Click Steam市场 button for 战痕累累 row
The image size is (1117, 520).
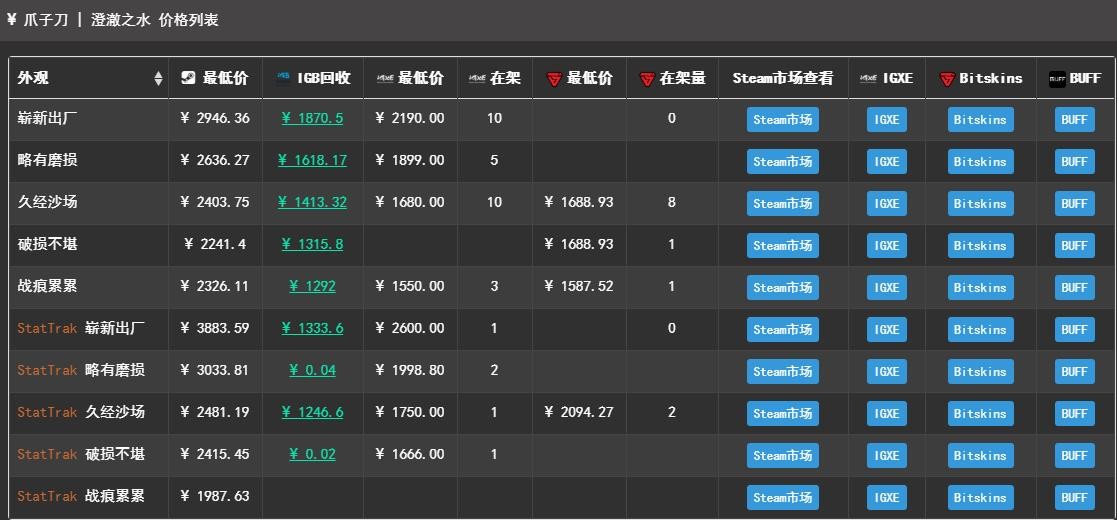click(782, 288)
